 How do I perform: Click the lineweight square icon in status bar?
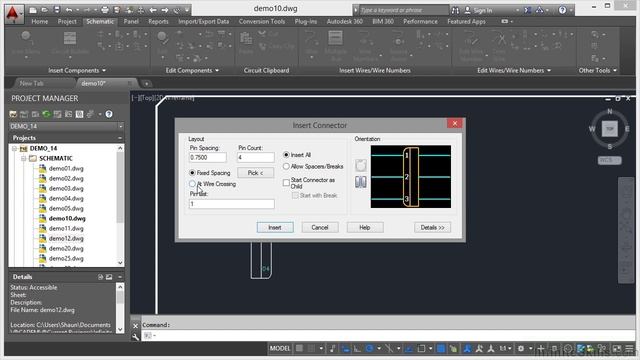[441, 348]
